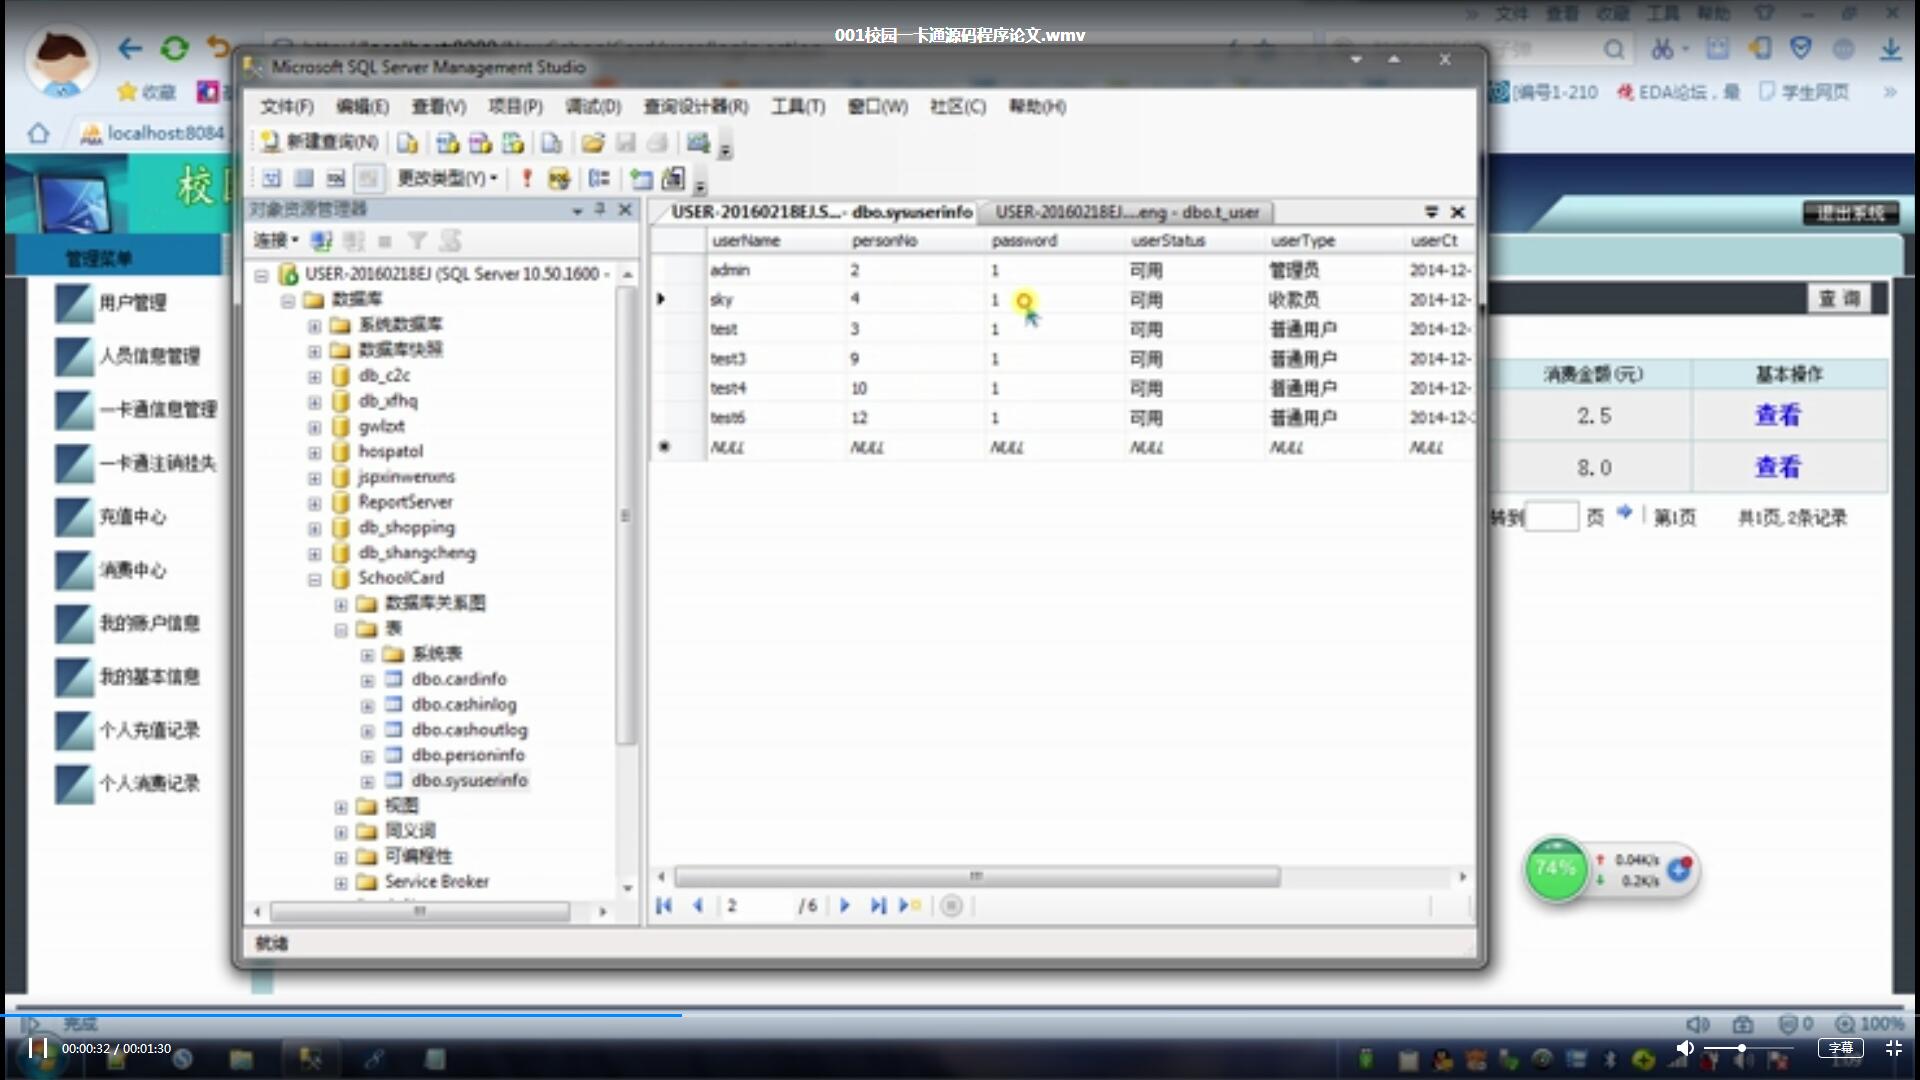Select the dbo.personinfo table in tree

coord(467,755)
